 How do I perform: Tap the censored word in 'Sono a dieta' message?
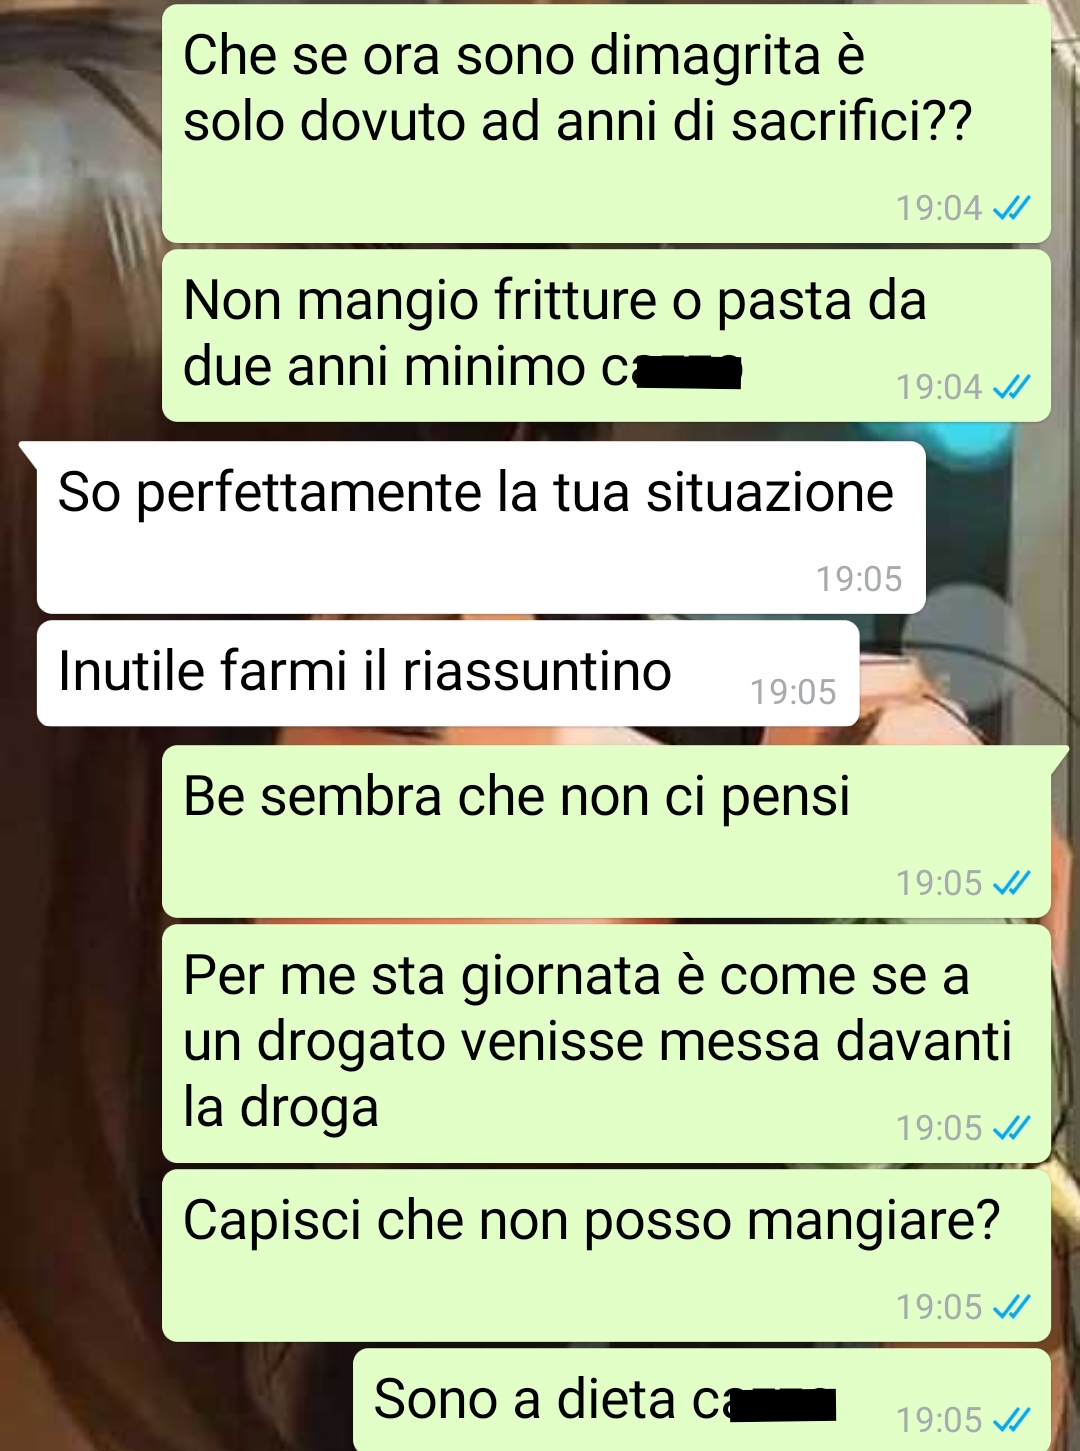782,1404
